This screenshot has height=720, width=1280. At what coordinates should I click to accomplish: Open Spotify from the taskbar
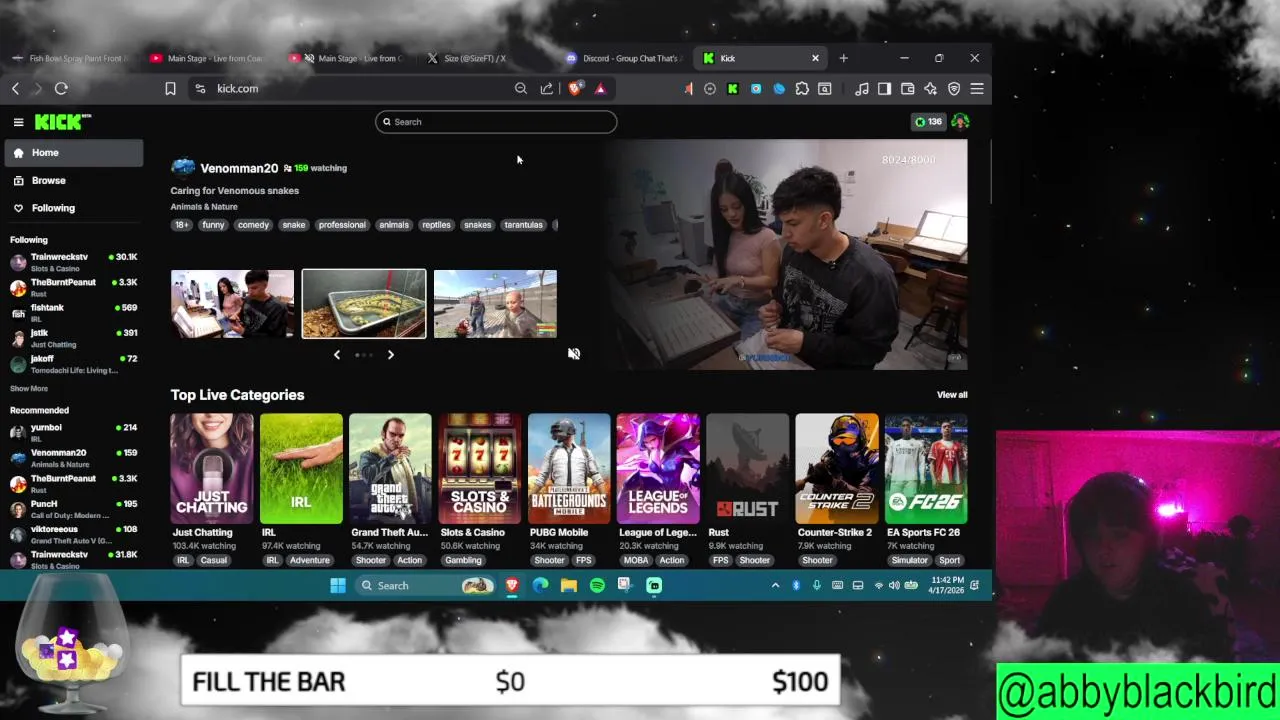point(597,586)
